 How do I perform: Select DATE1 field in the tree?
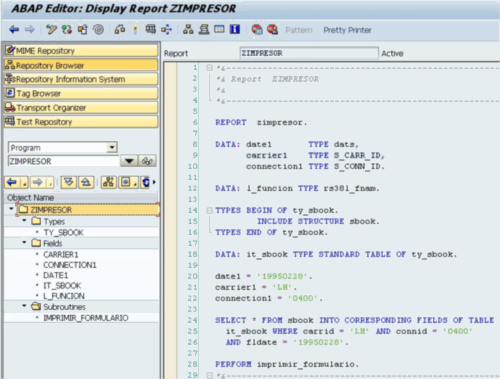55,275
